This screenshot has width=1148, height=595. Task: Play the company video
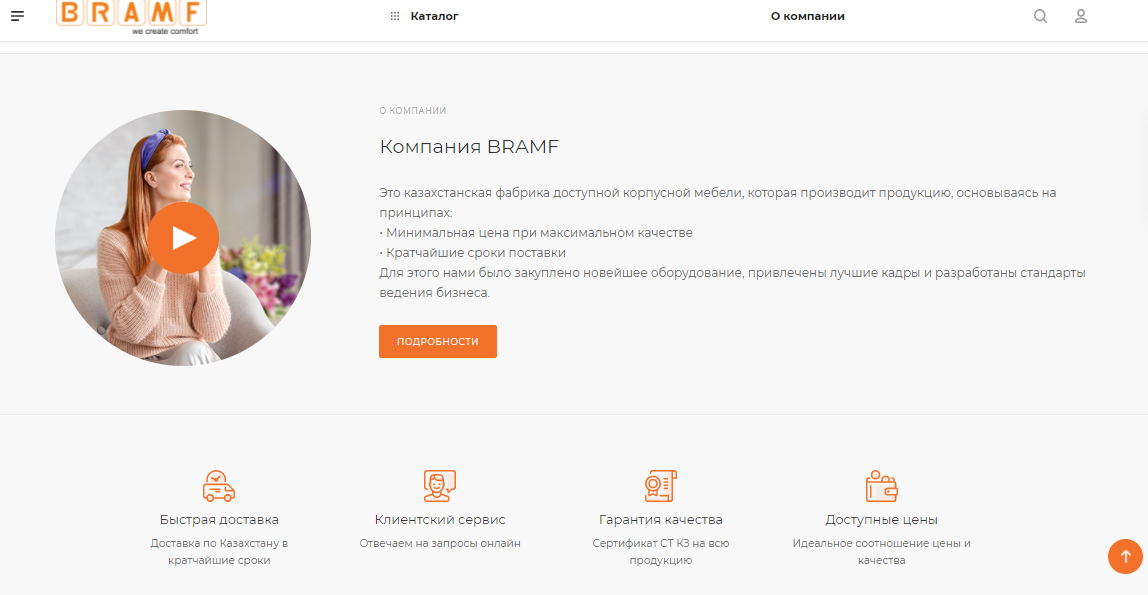183,238
